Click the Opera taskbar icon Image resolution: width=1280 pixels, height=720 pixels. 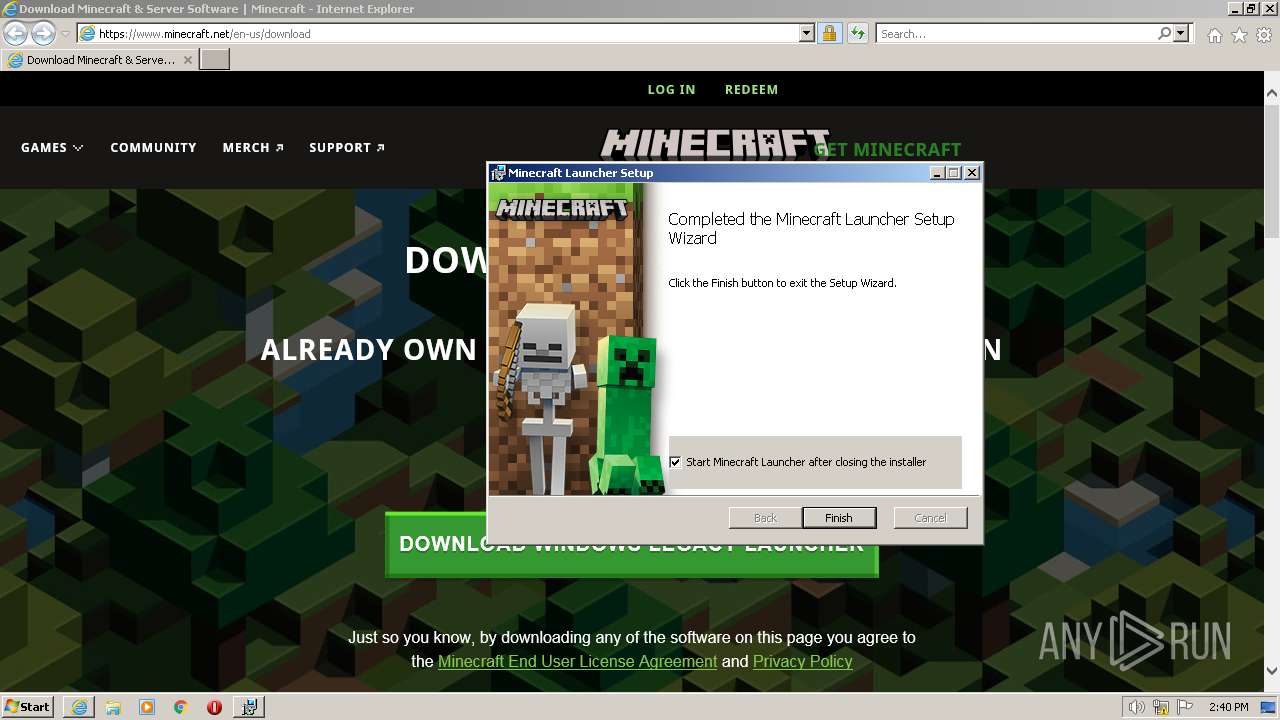point(214,707)
